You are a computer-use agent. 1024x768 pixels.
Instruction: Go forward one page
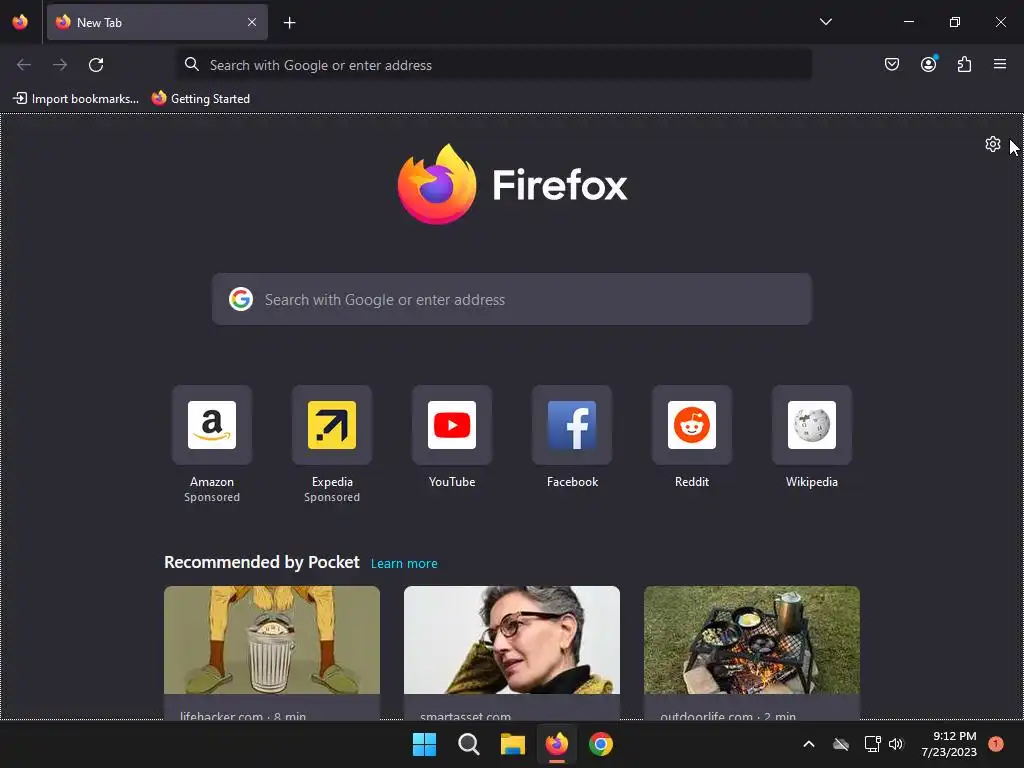[x=60, y=65]
